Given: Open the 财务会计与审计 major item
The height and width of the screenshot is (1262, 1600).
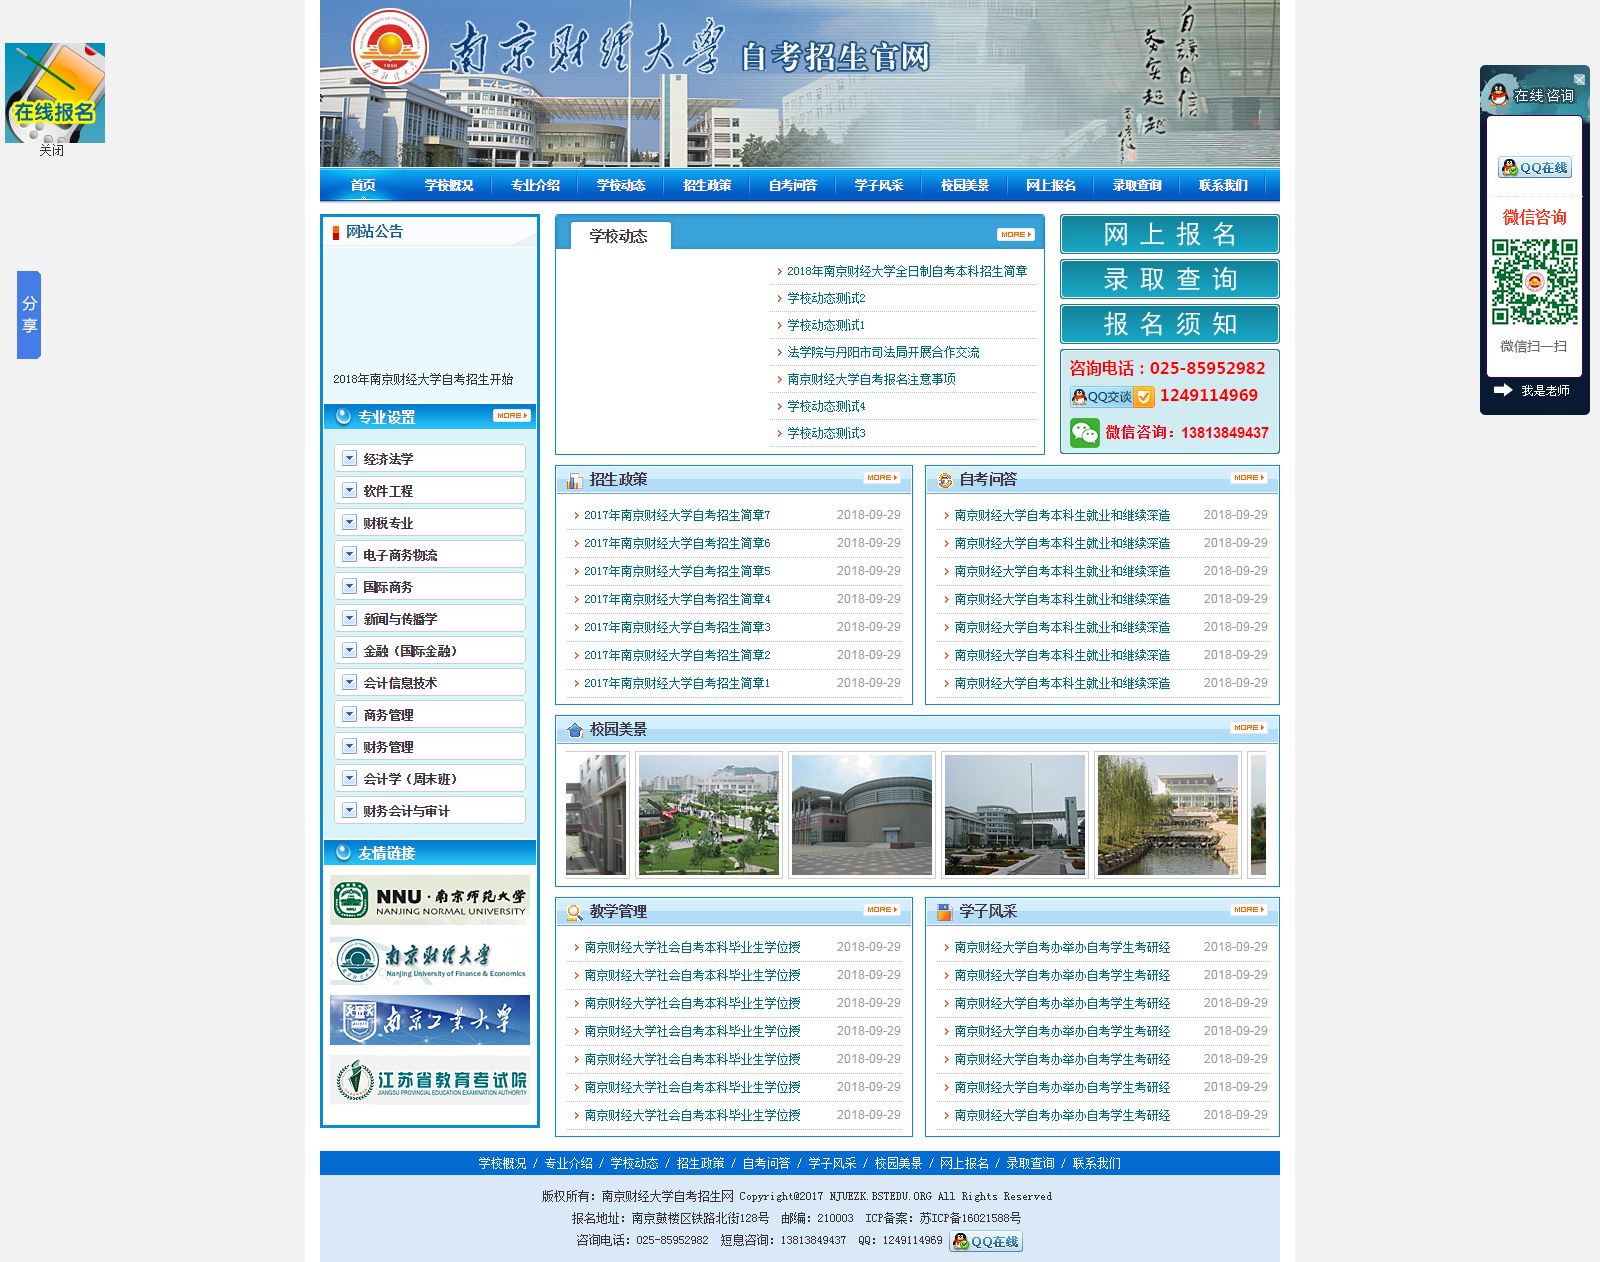Looking at the screenshot, I should [430, 810].
